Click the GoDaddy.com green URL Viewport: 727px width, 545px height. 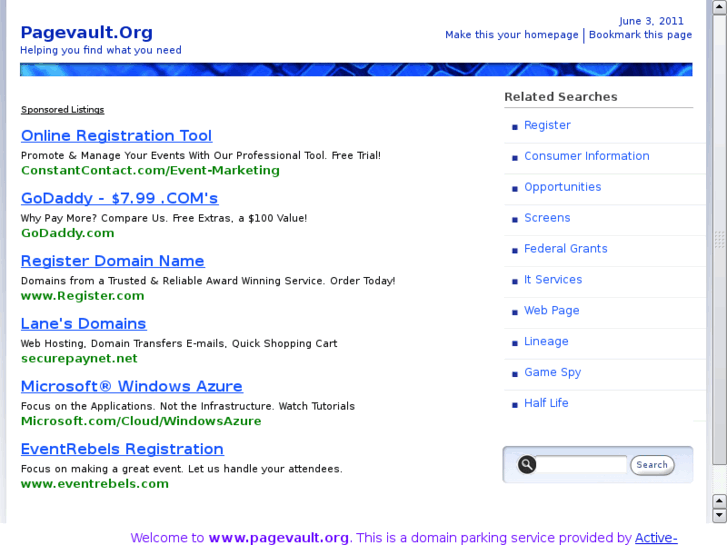tap(68, 233)
